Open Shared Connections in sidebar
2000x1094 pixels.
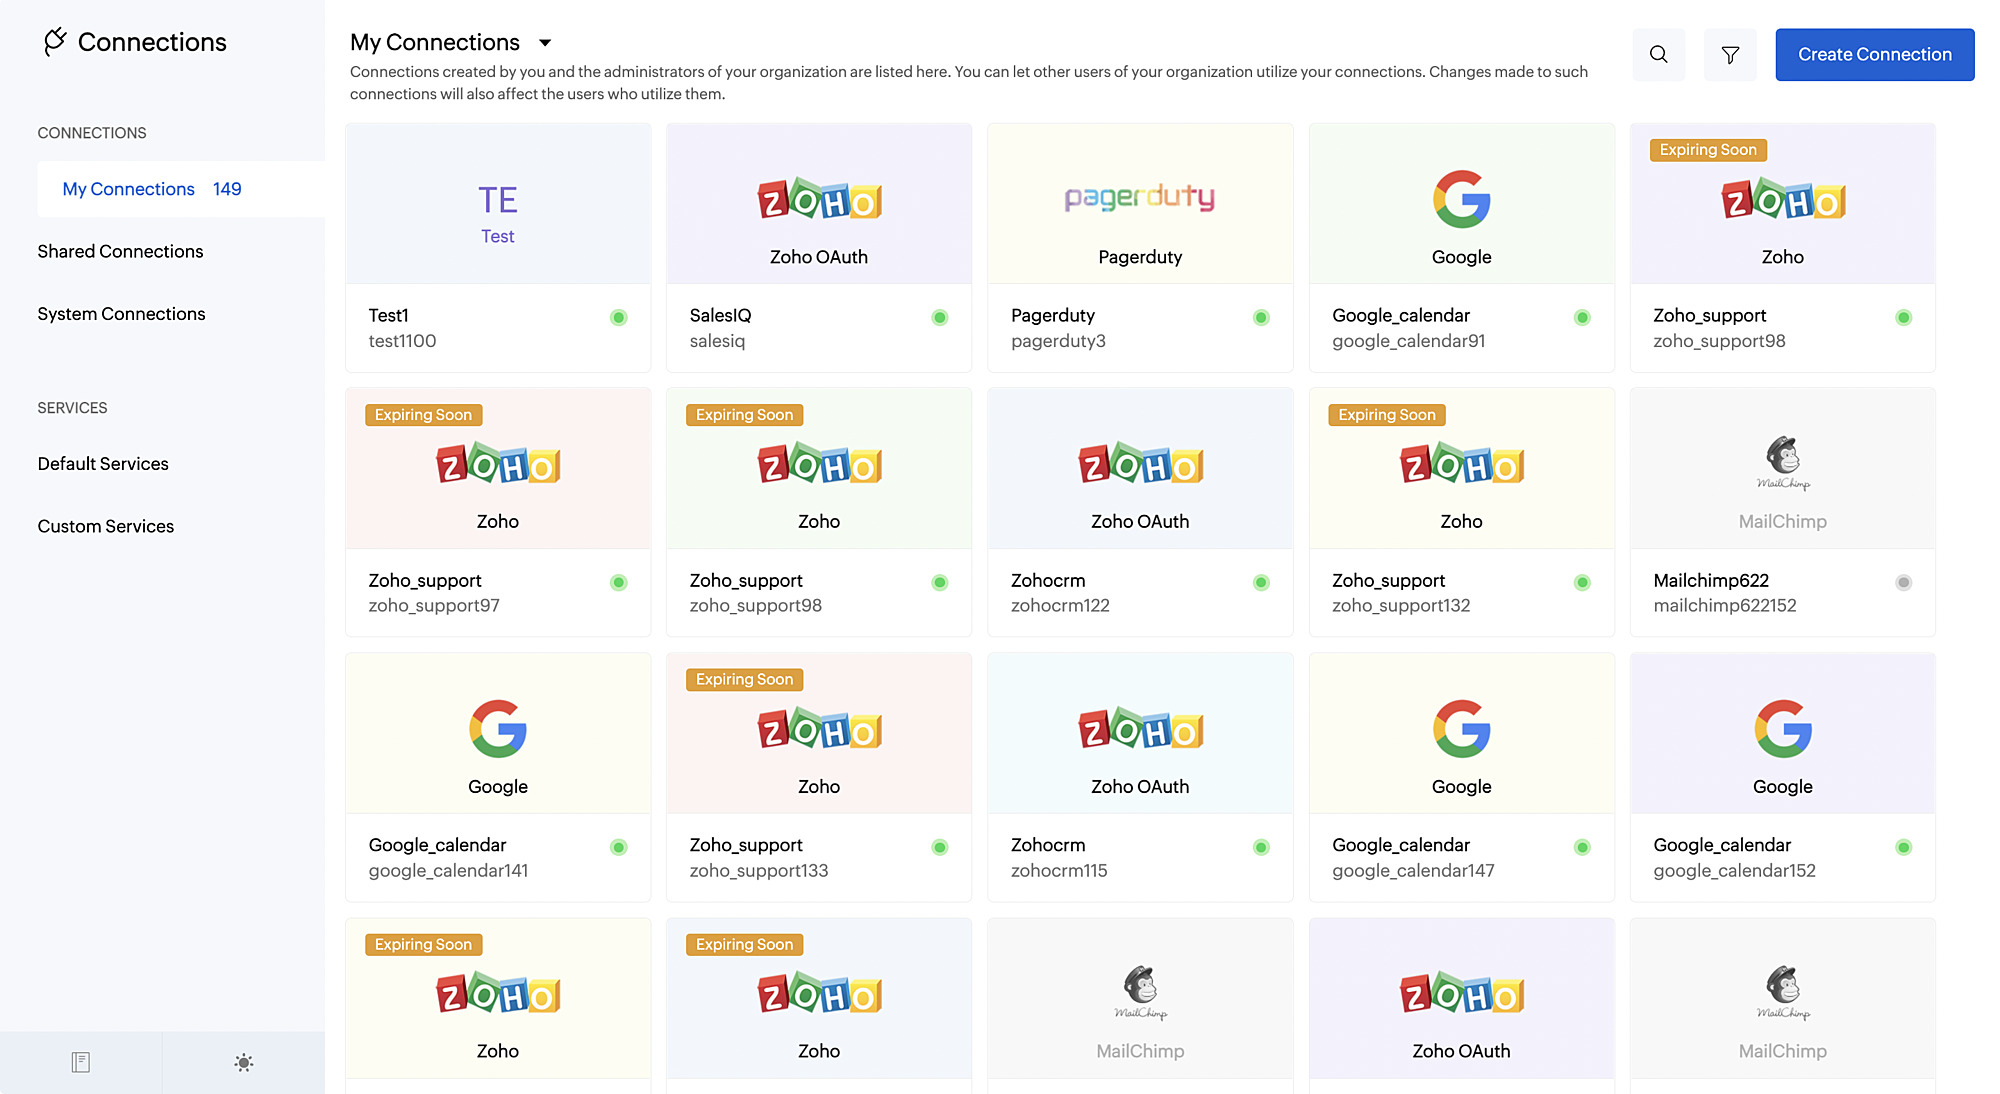click(x=120, y=252)
